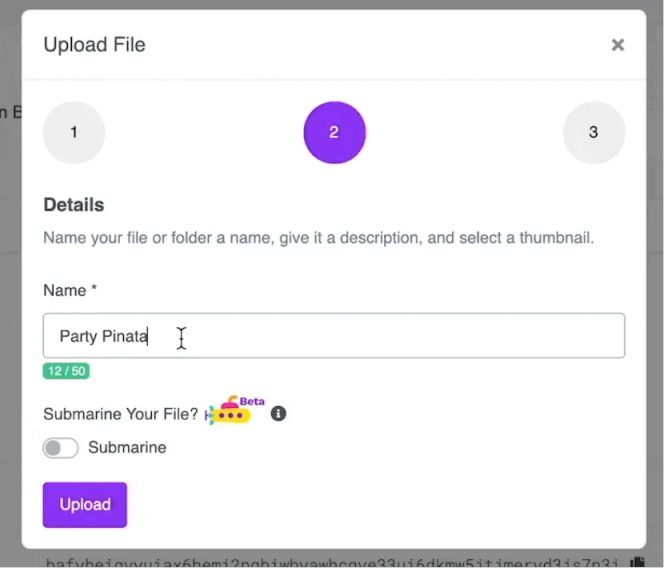Click the Beta label above submarine
664x568 pixels.
pyautogui.click(x=252, y=401)
